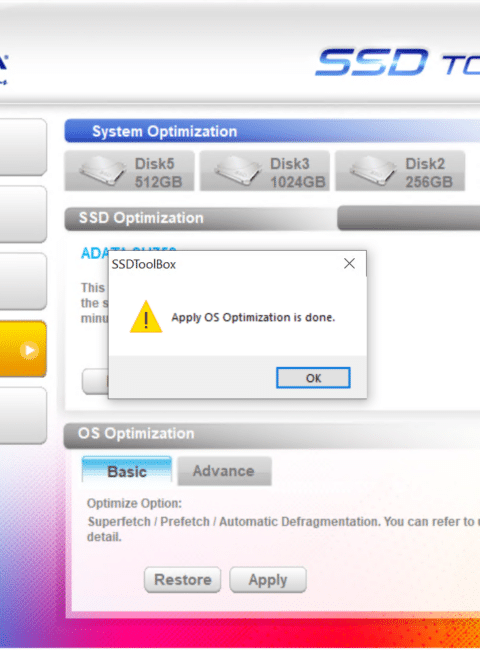Click the Disk5 drive icon image
Image resolution: width=480 pixels, height=650 pixels.
pyautogui.click(x=102, y=170)
